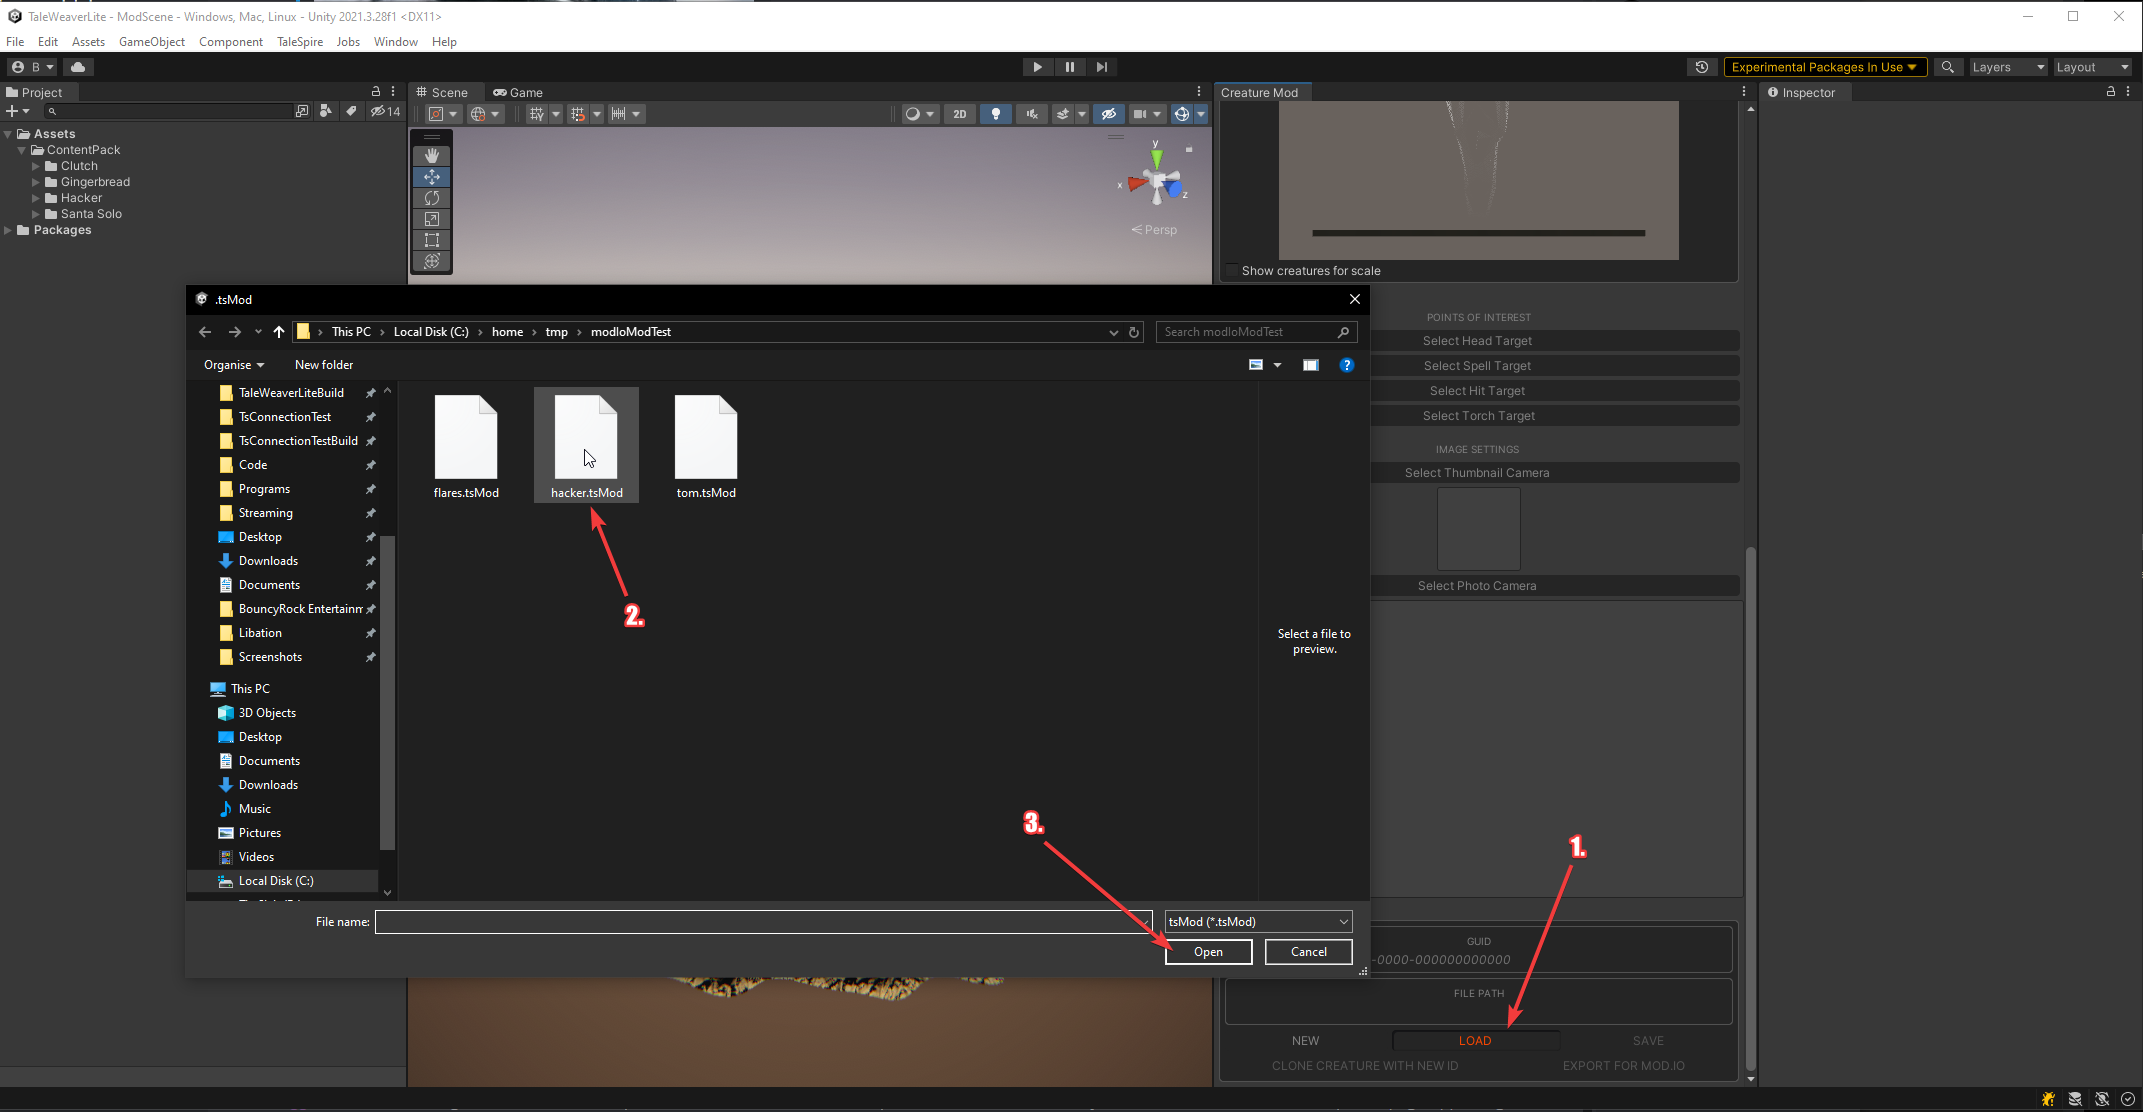This screenshot has width=2143, height=1112.
Task: Click the undo history icon
Action: point(1701,67)
